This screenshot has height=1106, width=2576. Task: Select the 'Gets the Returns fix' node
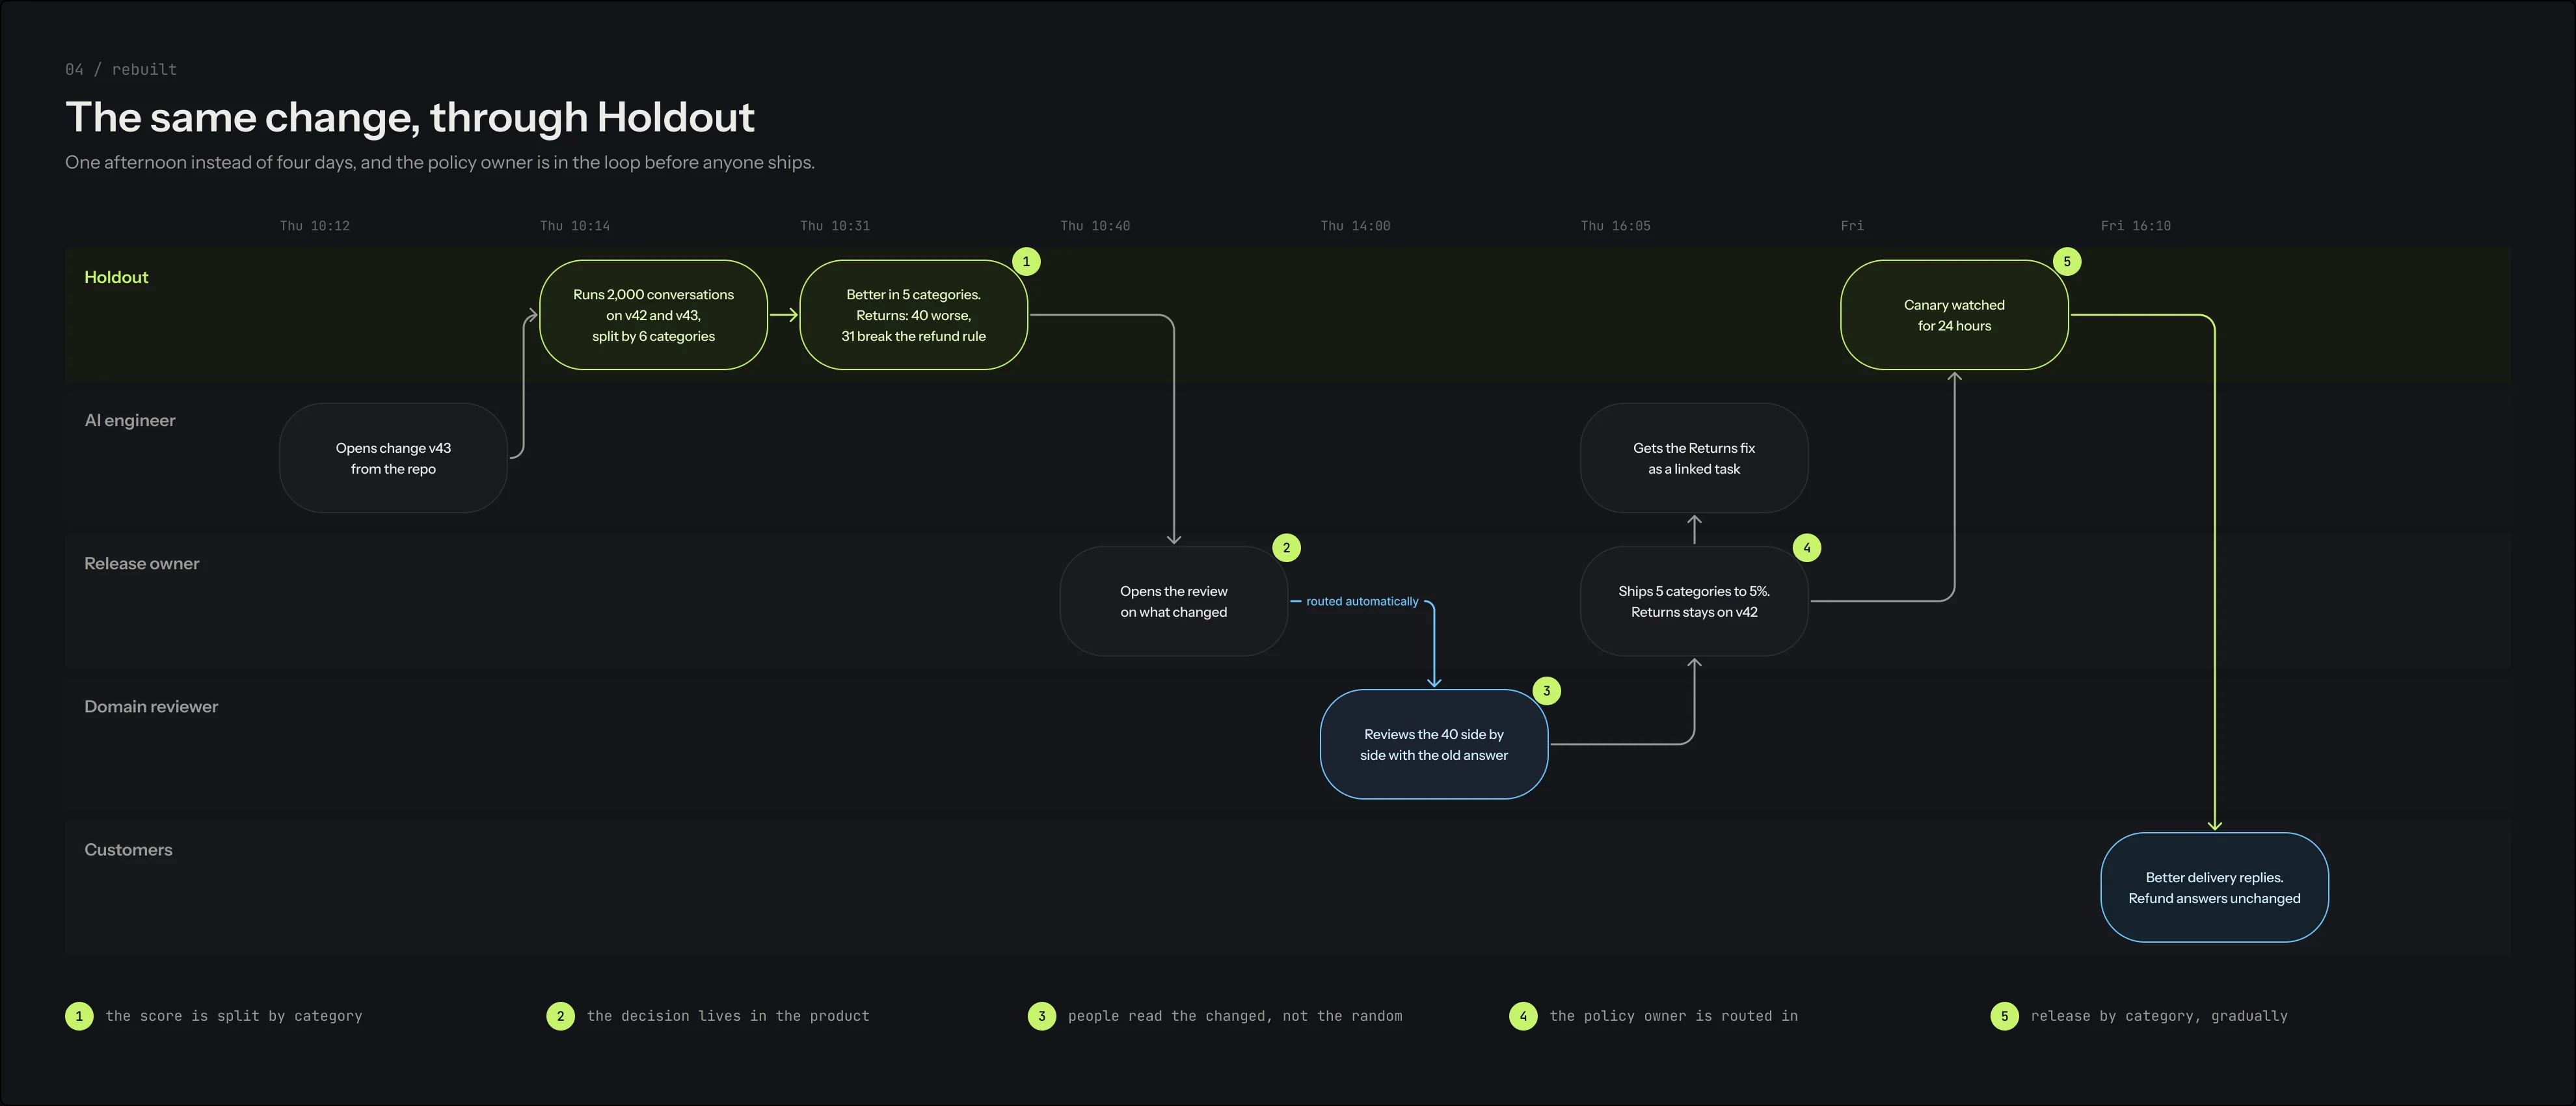1694,458
